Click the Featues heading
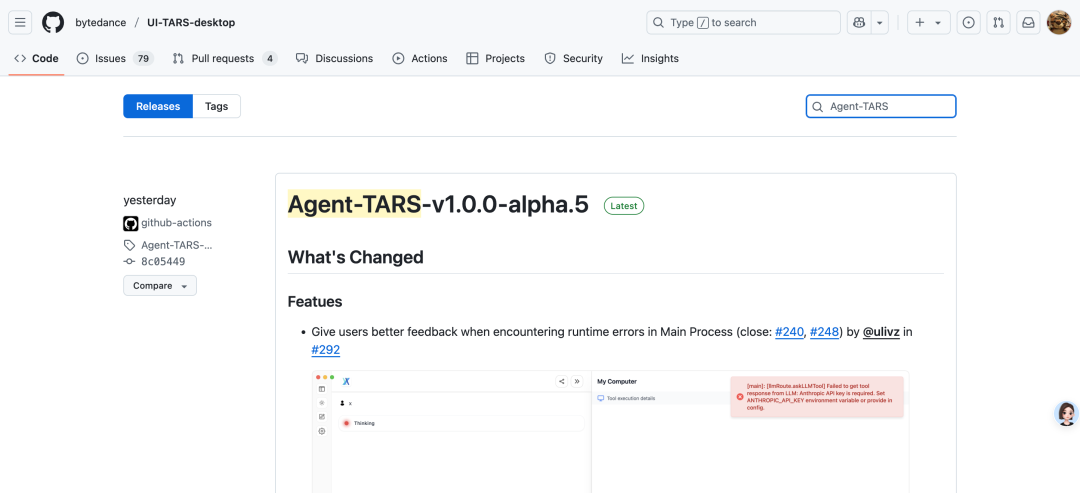Screen dimensions: 1080x493 (x=315, y=302)
